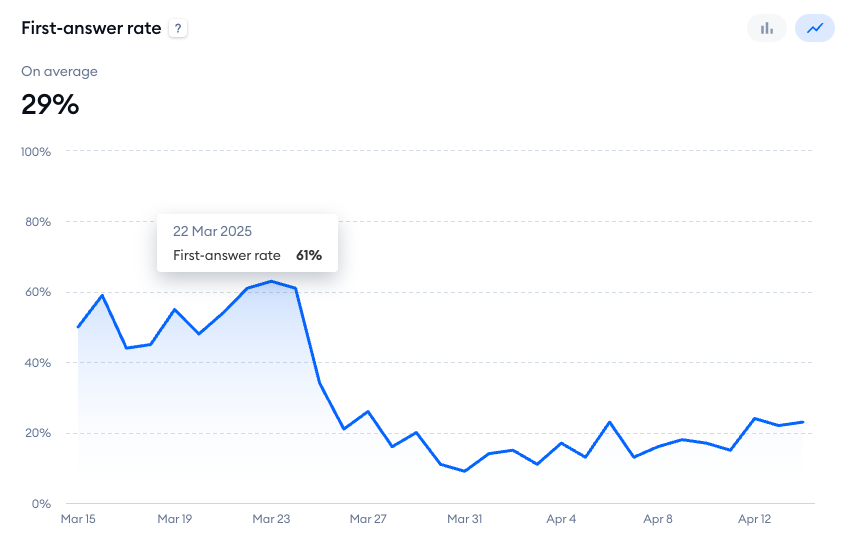Click the 60% y-axis label
Viewport: 847px width, 558px height.
pos(37,293)
